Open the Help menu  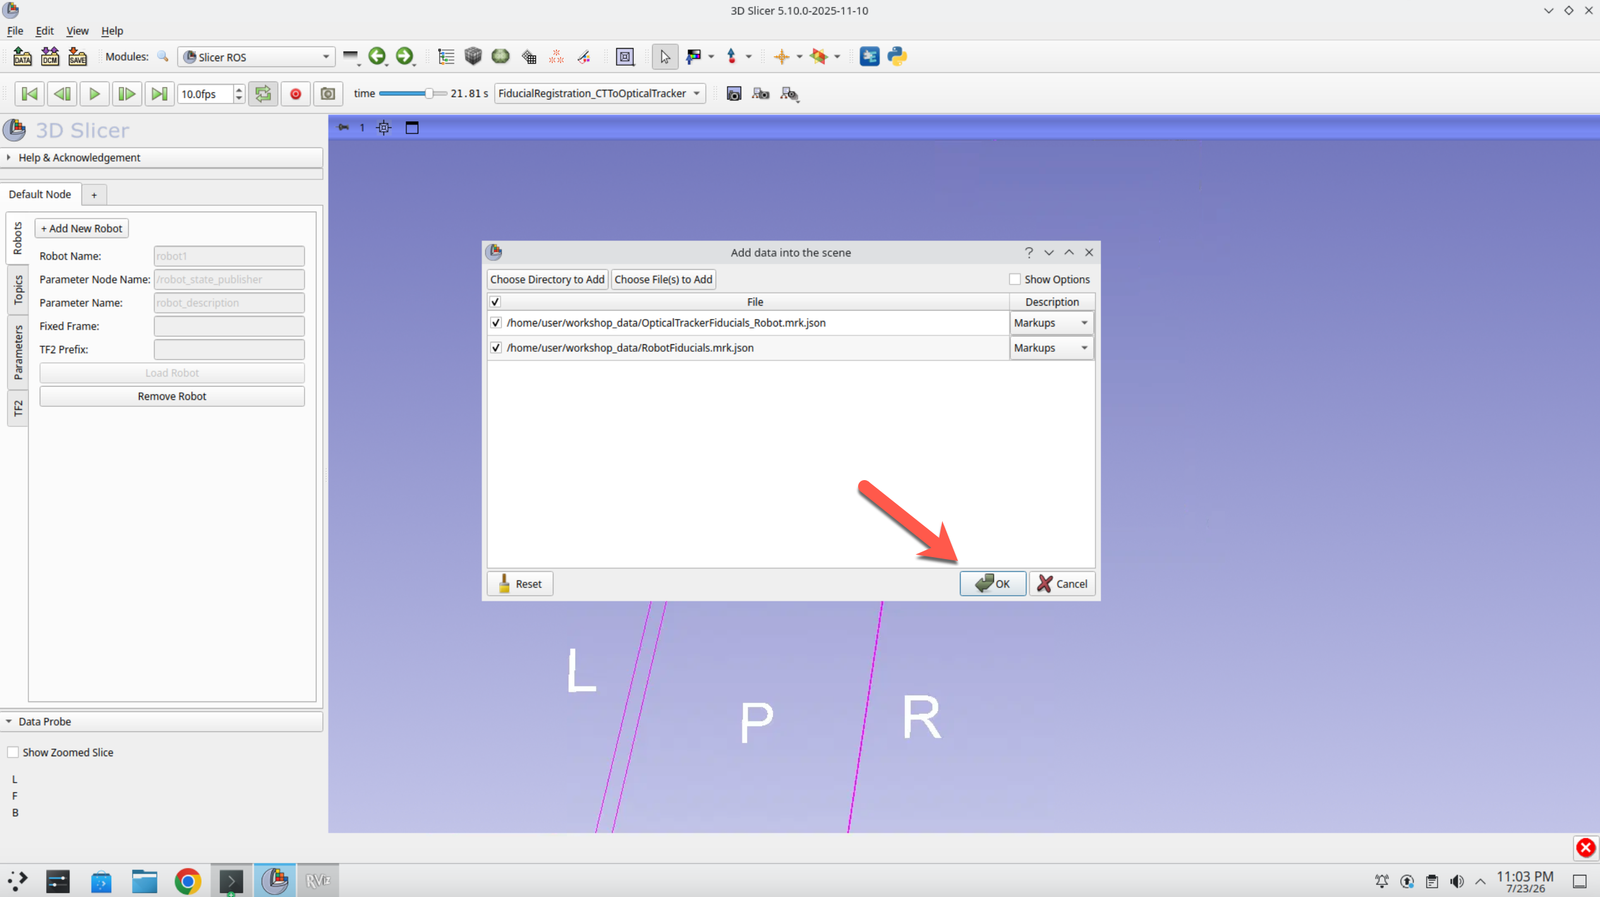(112, 31)
